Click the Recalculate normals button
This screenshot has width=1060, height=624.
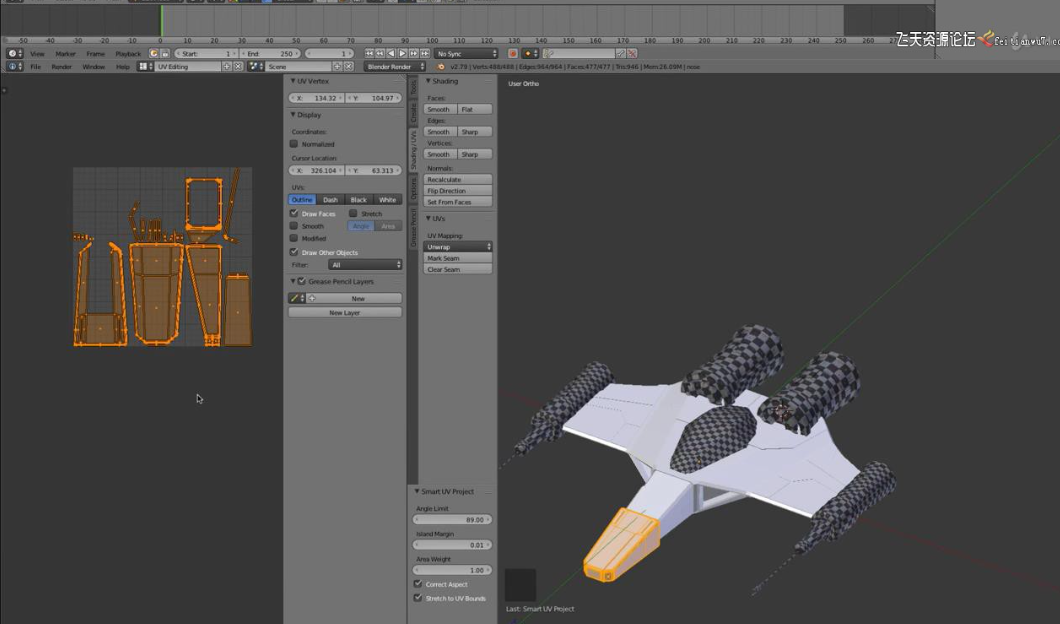coord(458,179)
